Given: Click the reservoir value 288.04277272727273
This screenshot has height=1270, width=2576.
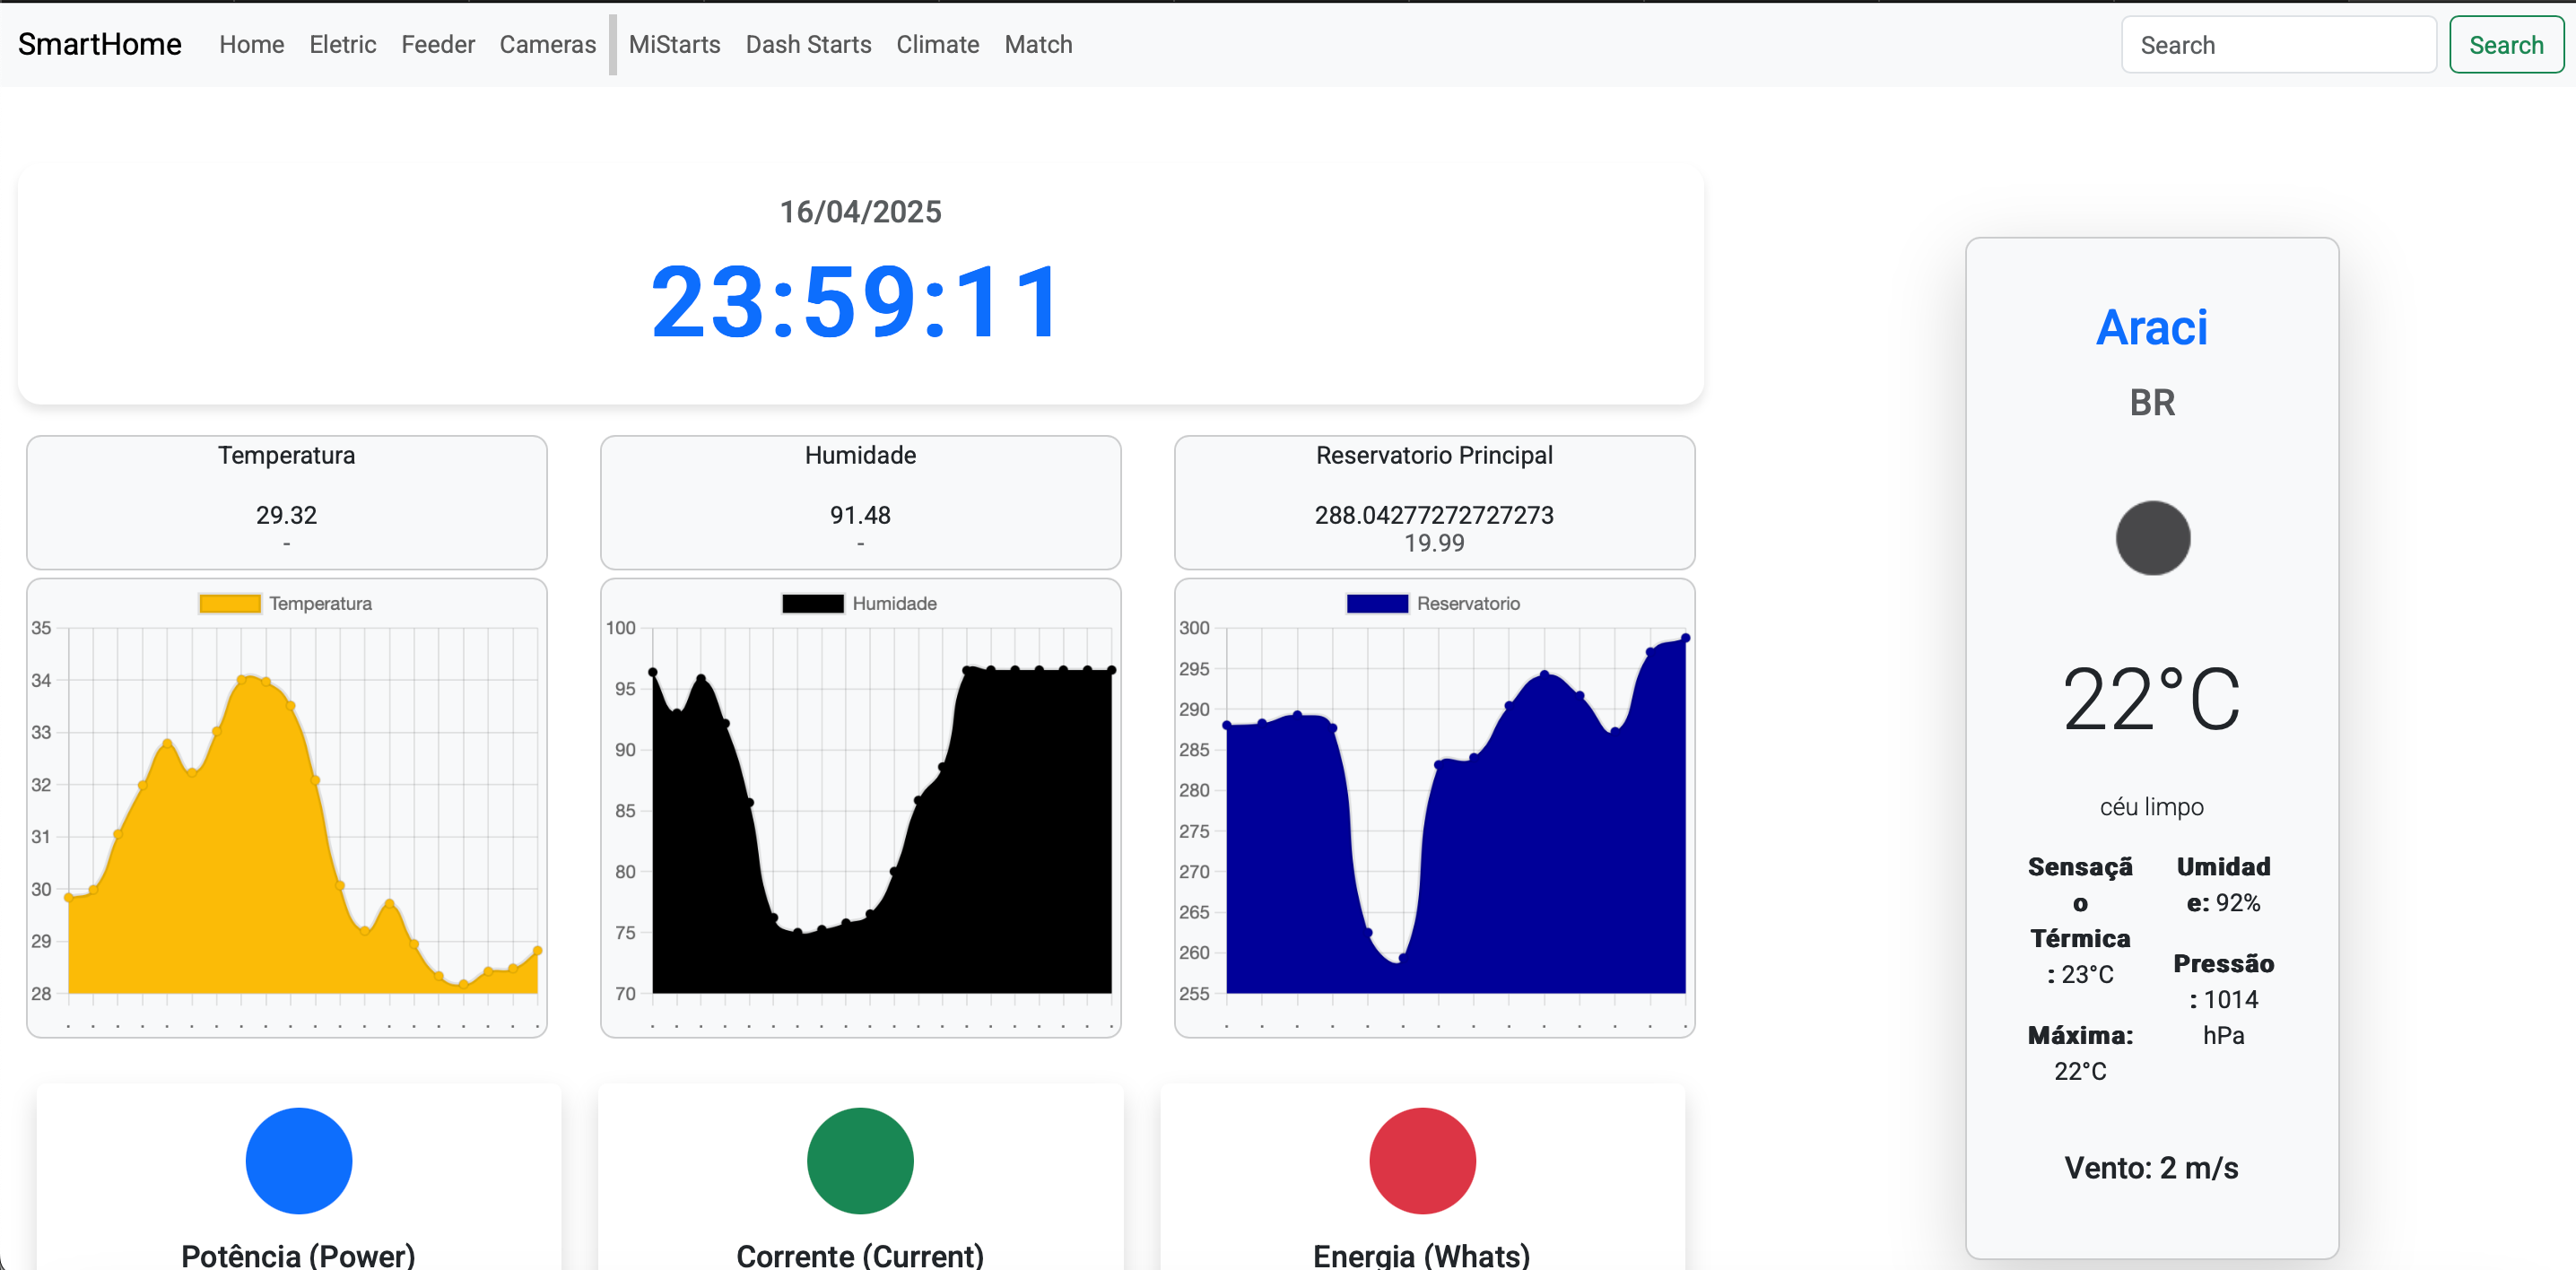Looking at the screenshot, I should pyautogui.click(x=1434, y=515).
